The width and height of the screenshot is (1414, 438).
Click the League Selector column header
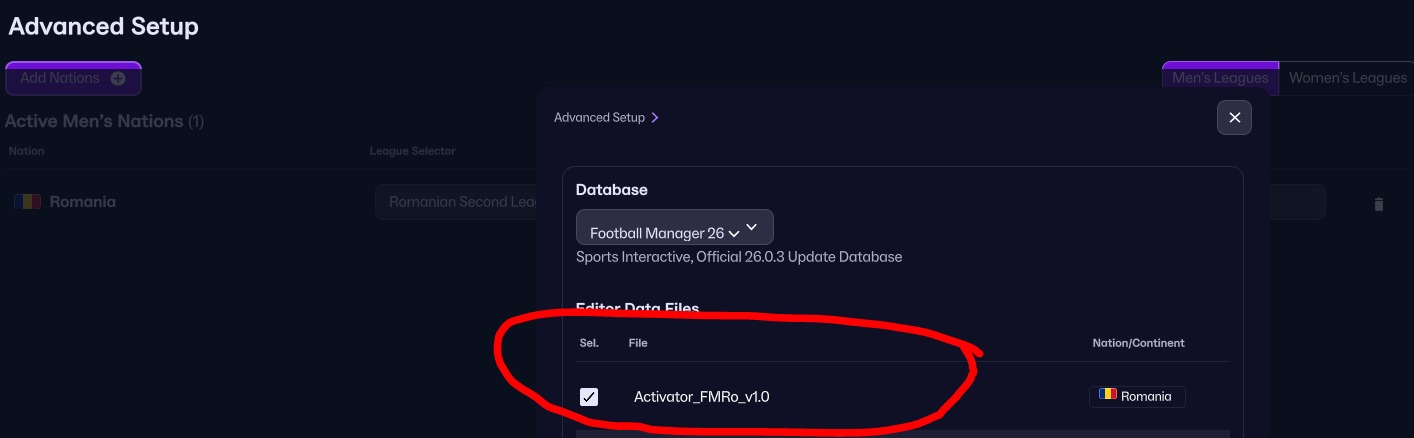point(412,151)
